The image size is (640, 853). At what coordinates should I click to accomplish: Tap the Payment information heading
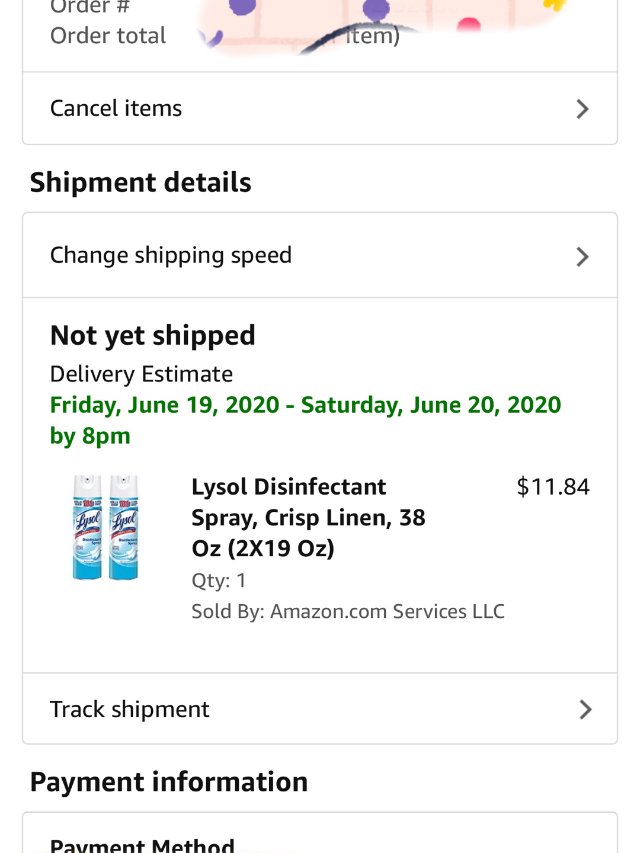pyautogui.click(x=169, y=781)
